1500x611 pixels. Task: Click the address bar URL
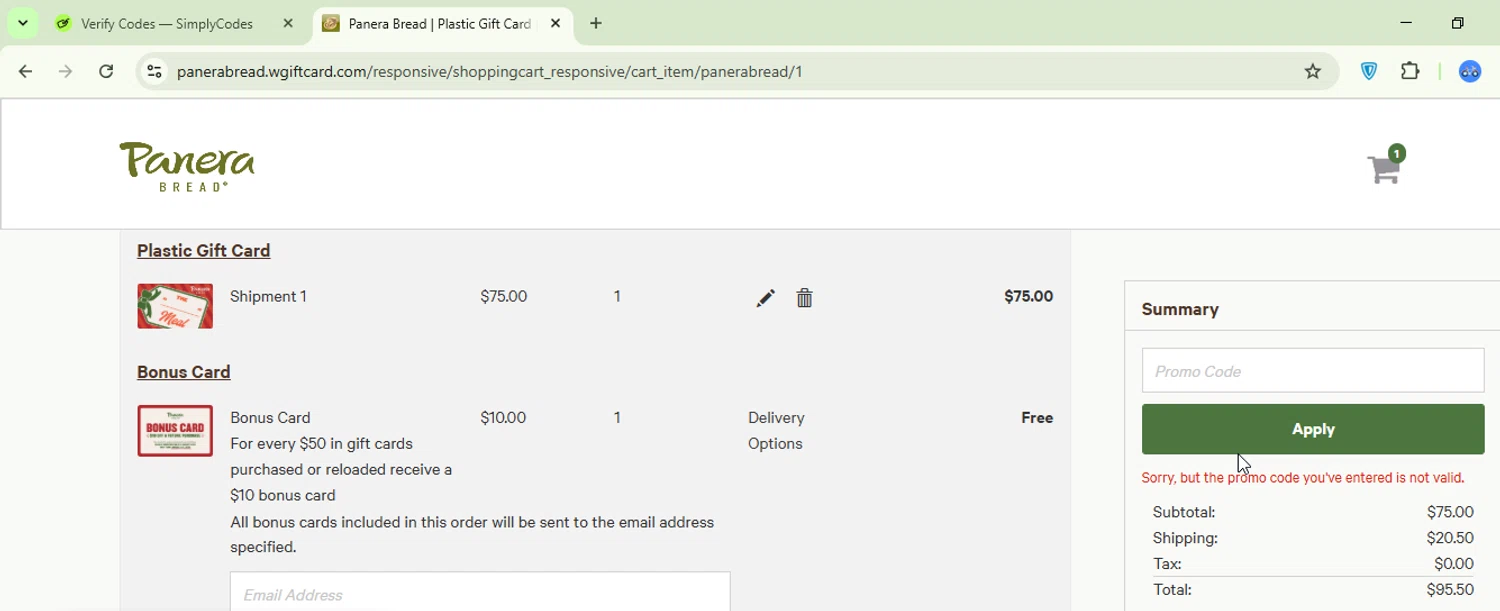point(490,71)
